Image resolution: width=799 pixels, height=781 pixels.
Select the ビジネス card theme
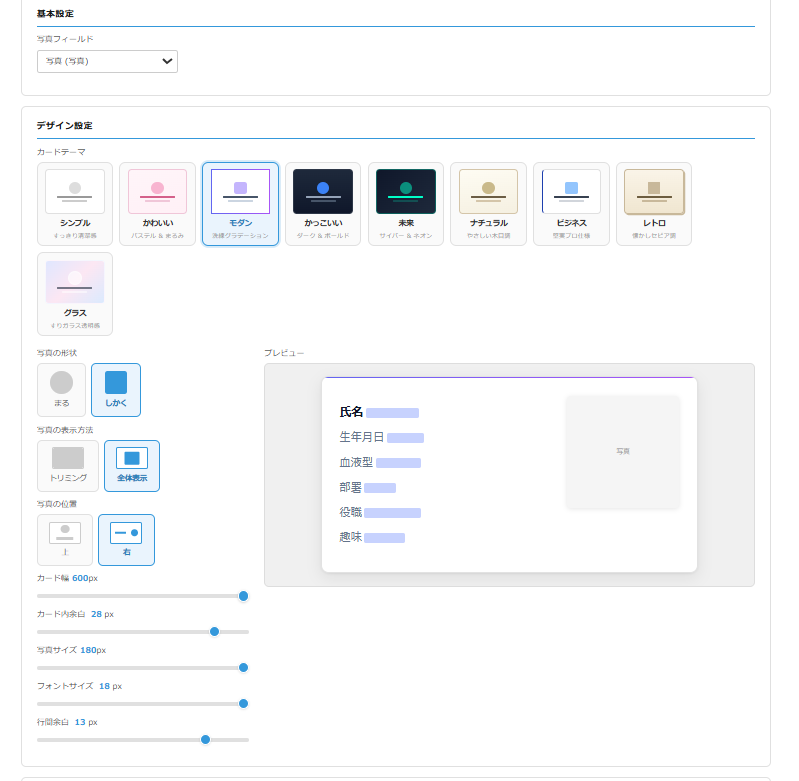571,204
